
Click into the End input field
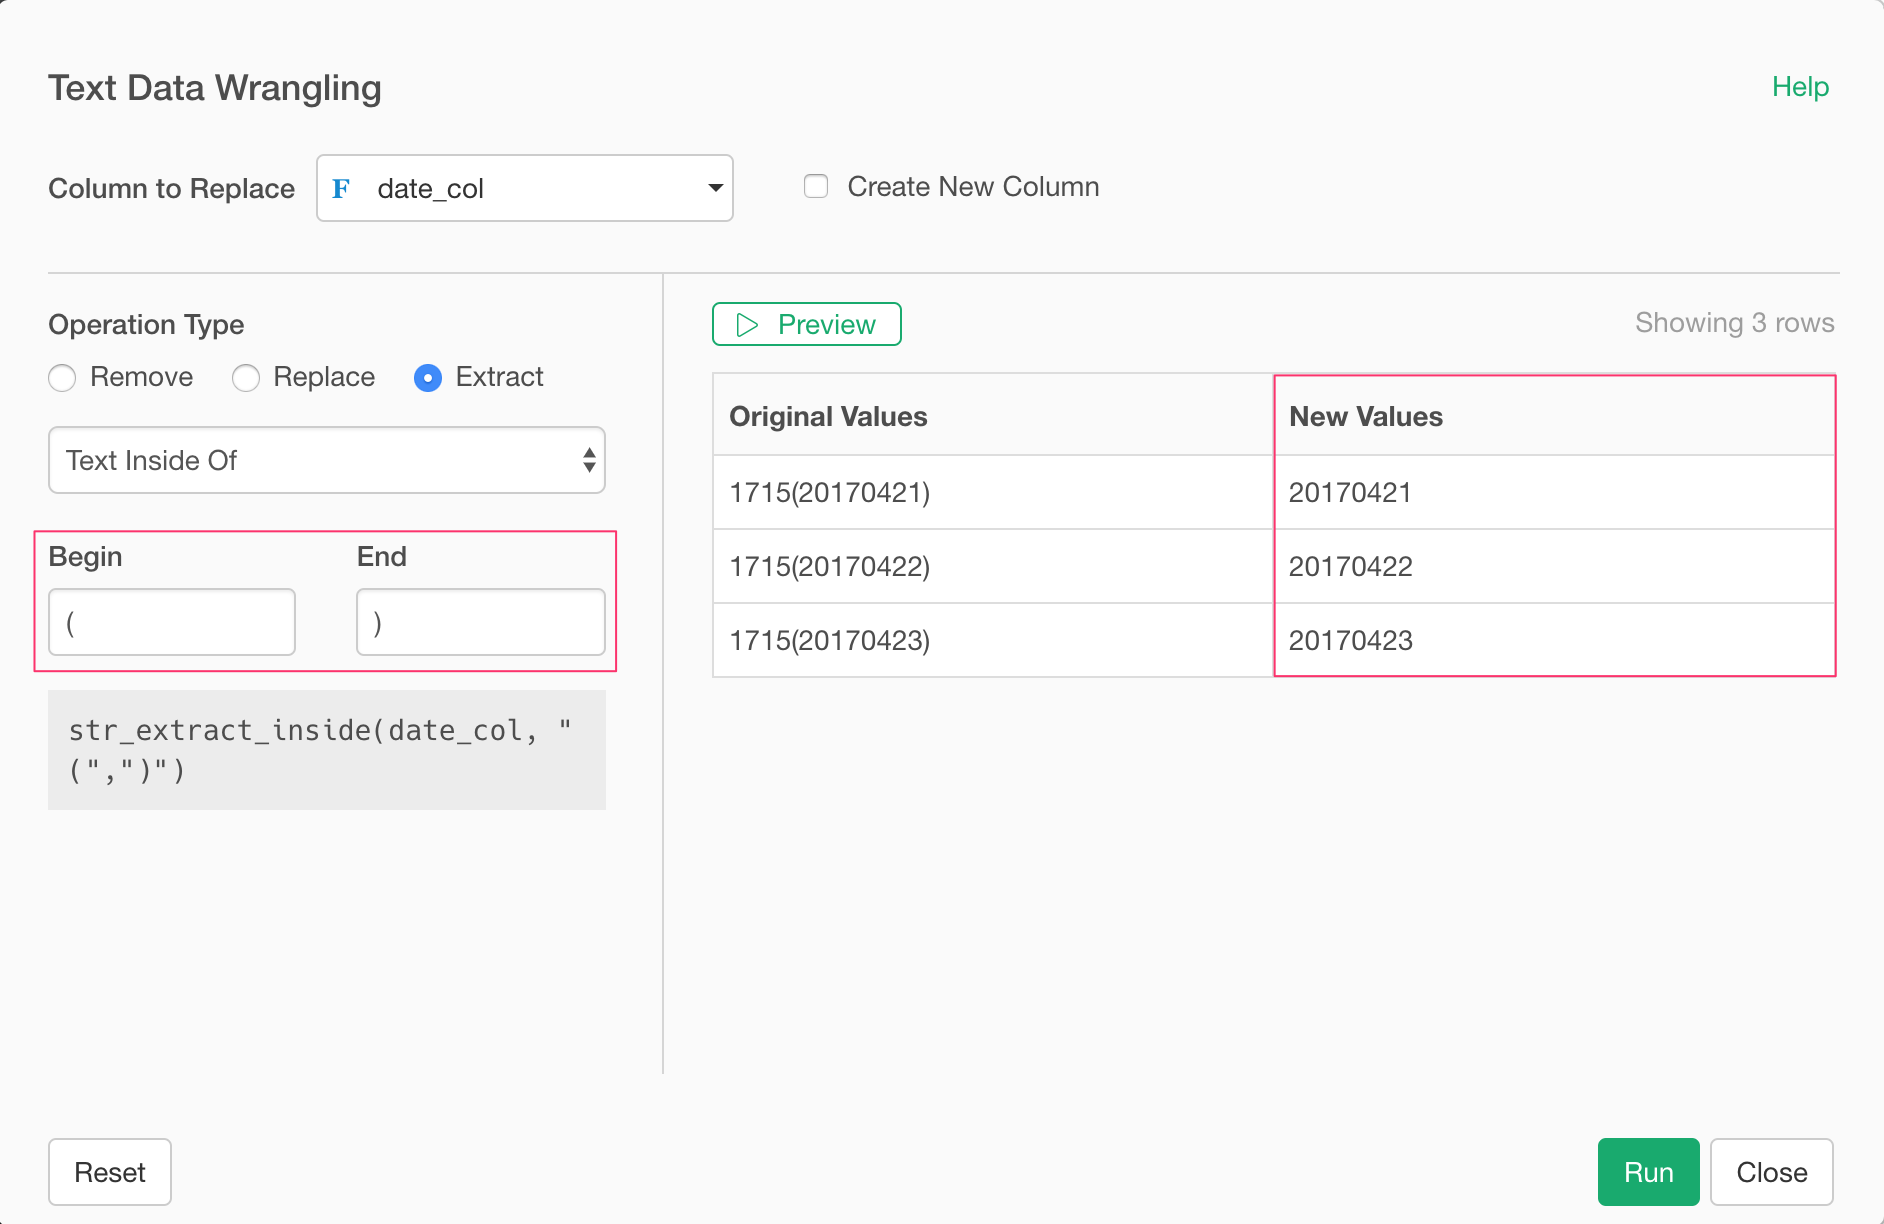481,623
